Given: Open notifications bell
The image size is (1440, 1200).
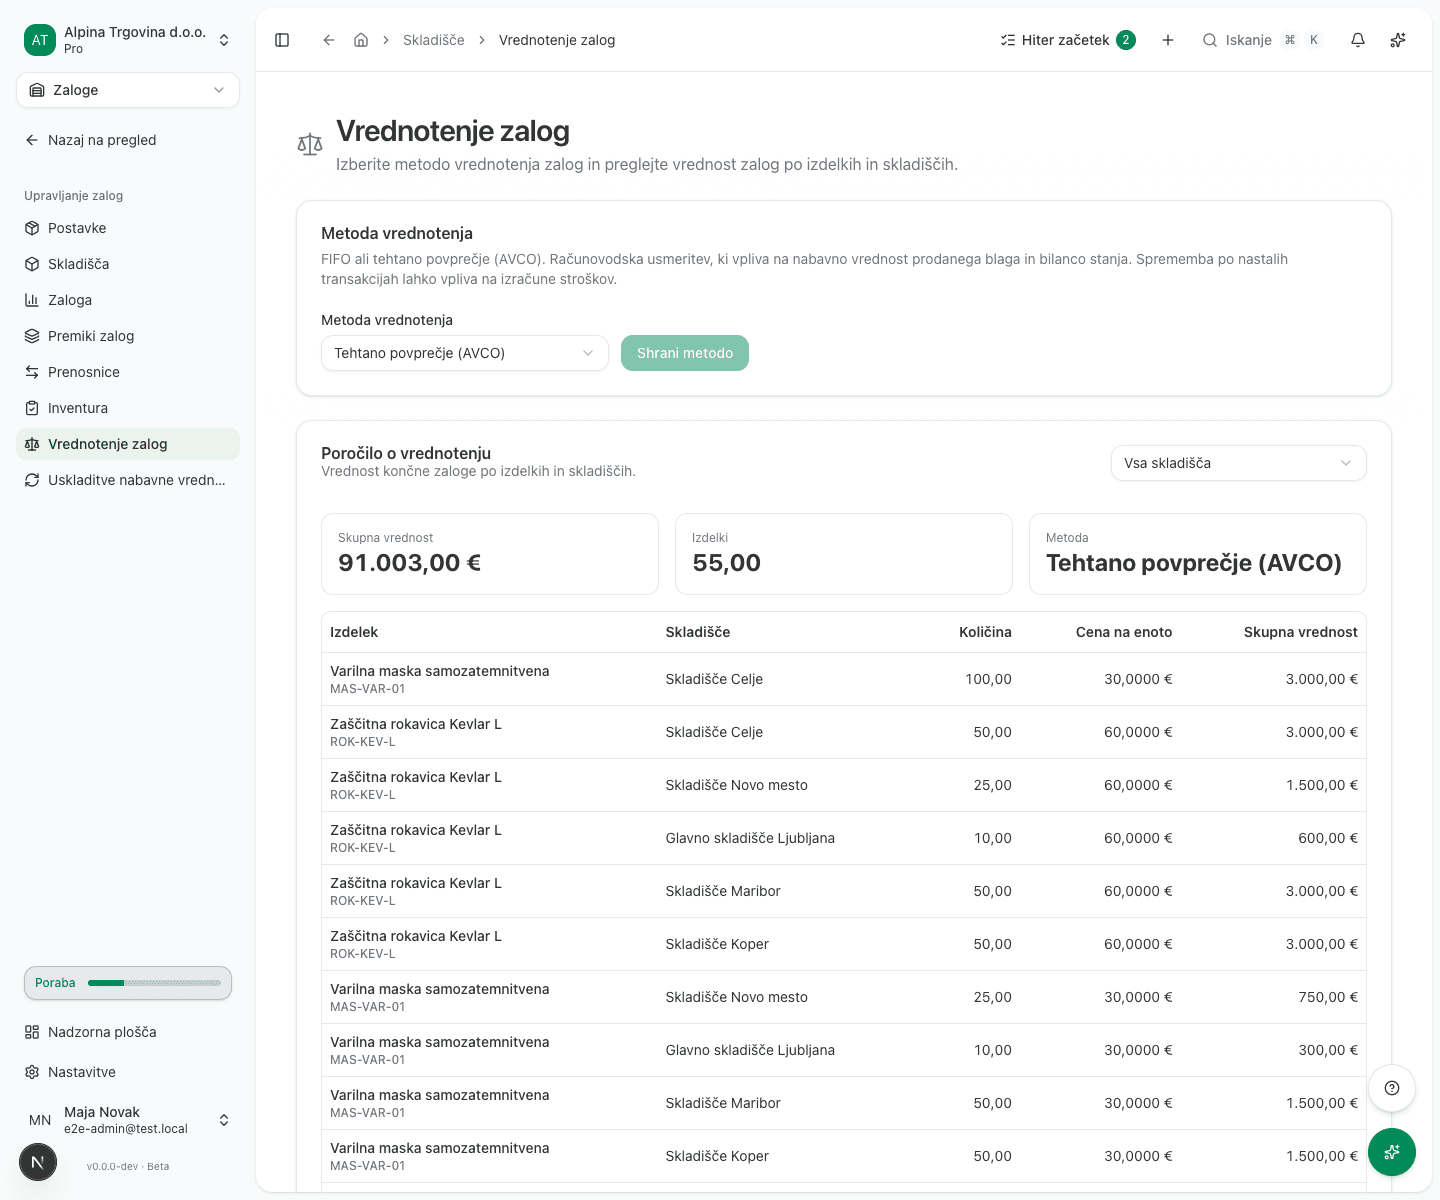Looking at the screenshot, I should (1358, 40).
